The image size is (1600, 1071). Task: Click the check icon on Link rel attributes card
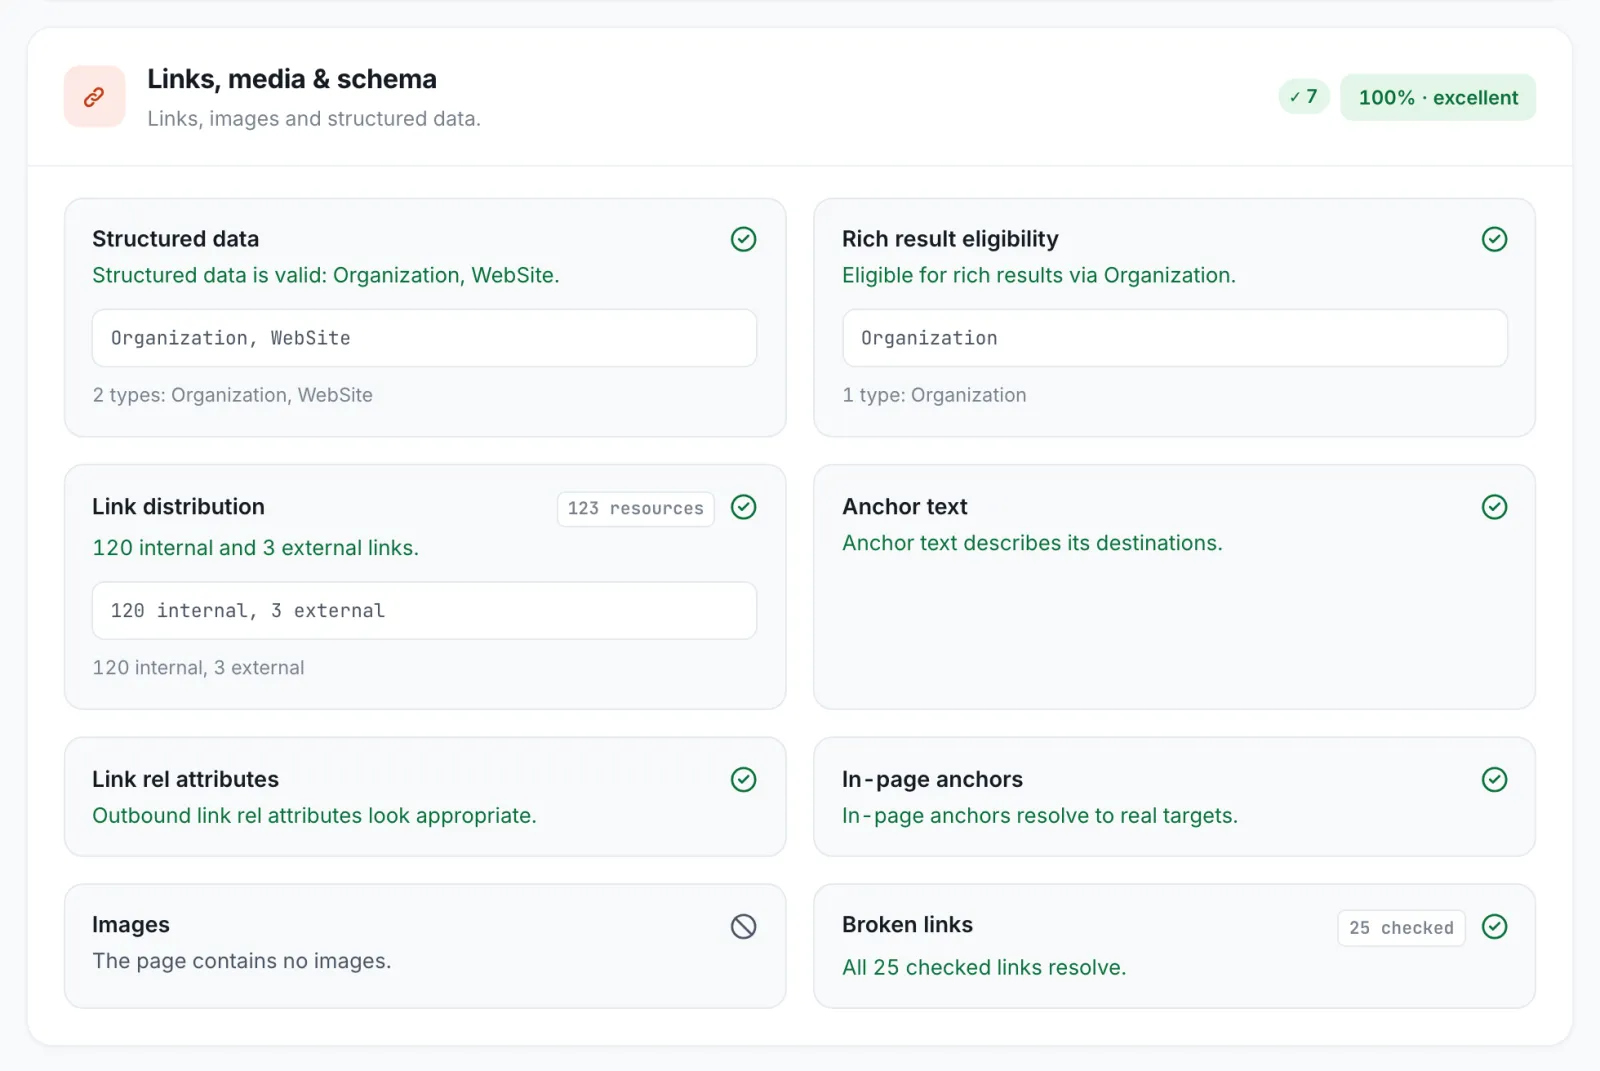pos(743,780)
